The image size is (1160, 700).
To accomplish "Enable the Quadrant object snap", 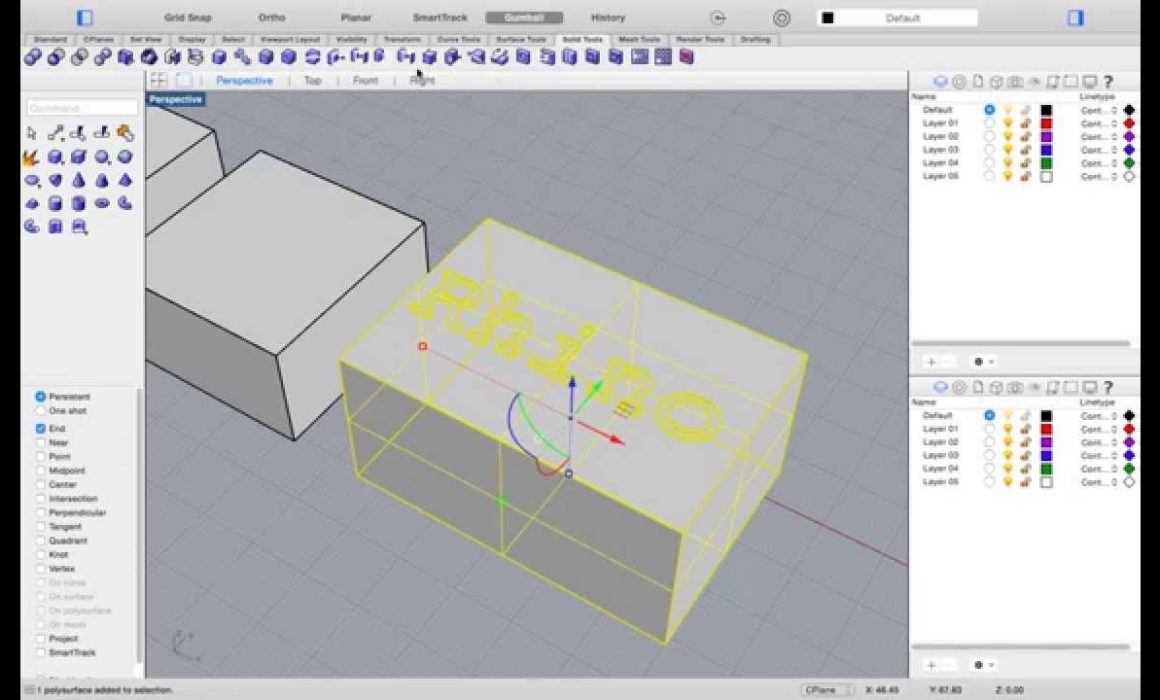I will pyautogui.click(x=41, y=541).
